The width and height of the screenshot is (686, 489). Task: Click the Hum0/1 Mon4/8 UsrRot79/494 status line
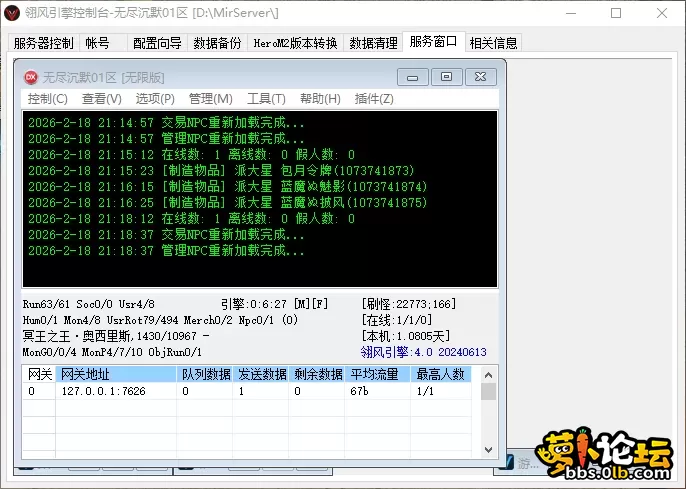click(x=160, y=320)
